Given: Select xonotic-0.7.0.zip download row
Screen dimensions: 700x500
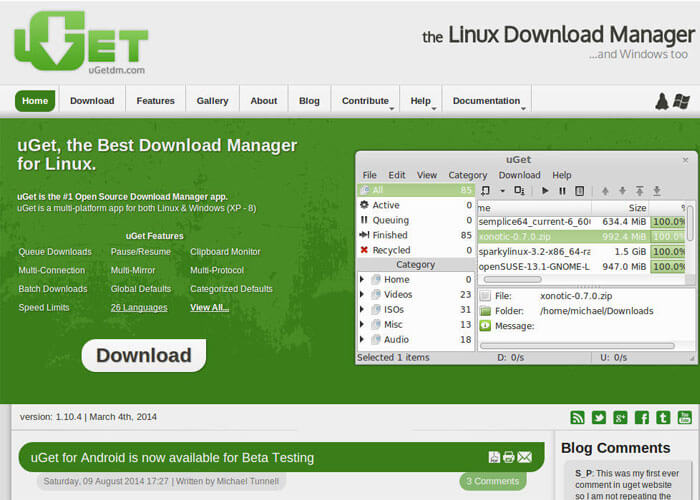Looking at the screenshot, I should (x=581, y=237).
